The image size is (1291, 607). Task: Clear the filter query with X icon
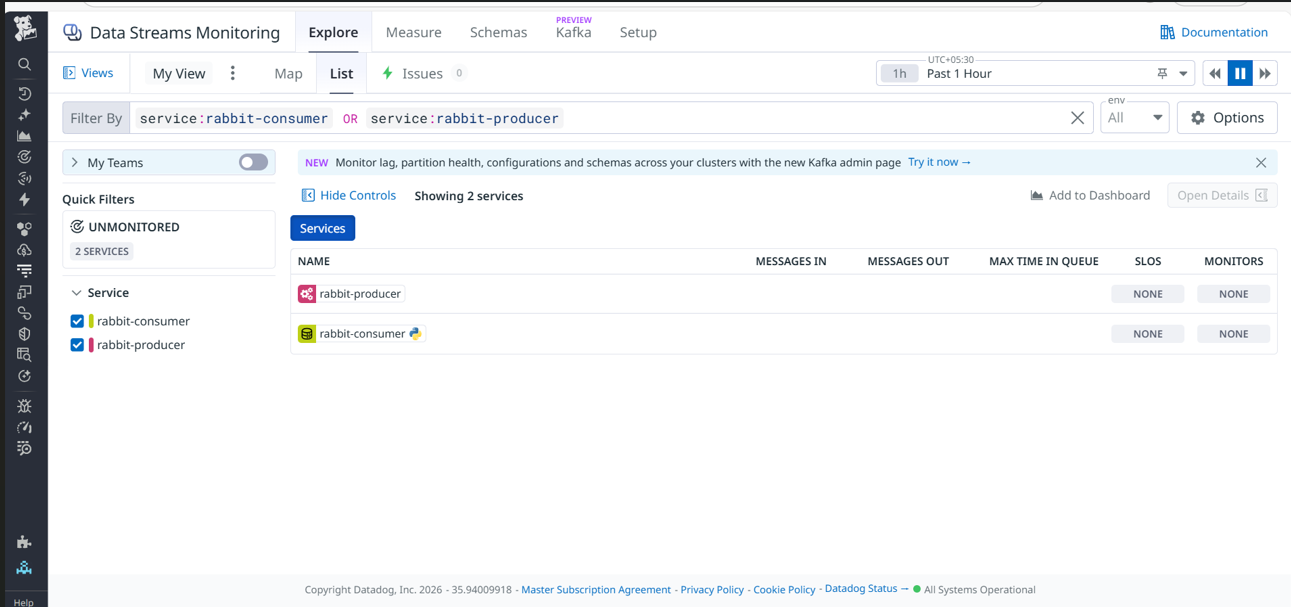point(1077,118)
